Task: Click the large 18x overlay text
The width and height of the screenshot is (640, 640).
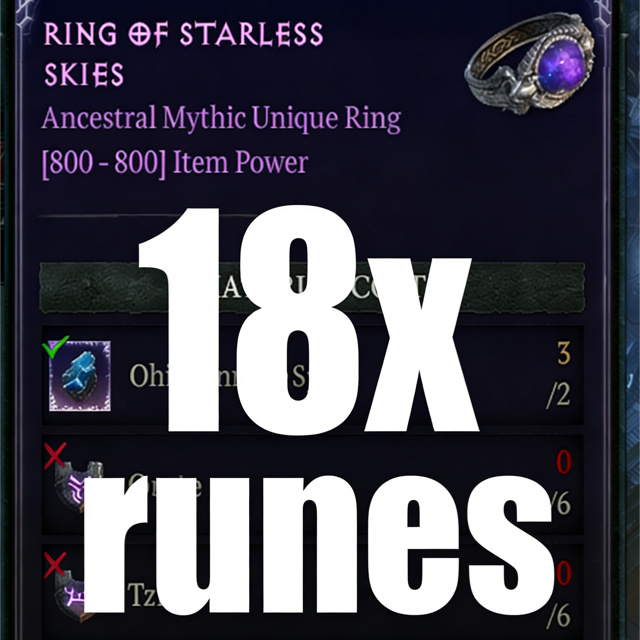Action: 308,320
